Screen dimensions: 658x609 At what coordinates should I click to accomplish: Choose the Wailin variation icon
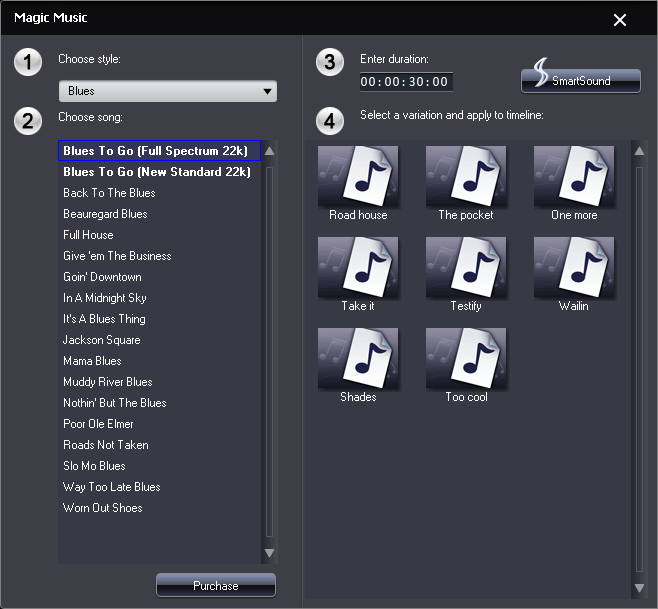click(x=574, y=267)
